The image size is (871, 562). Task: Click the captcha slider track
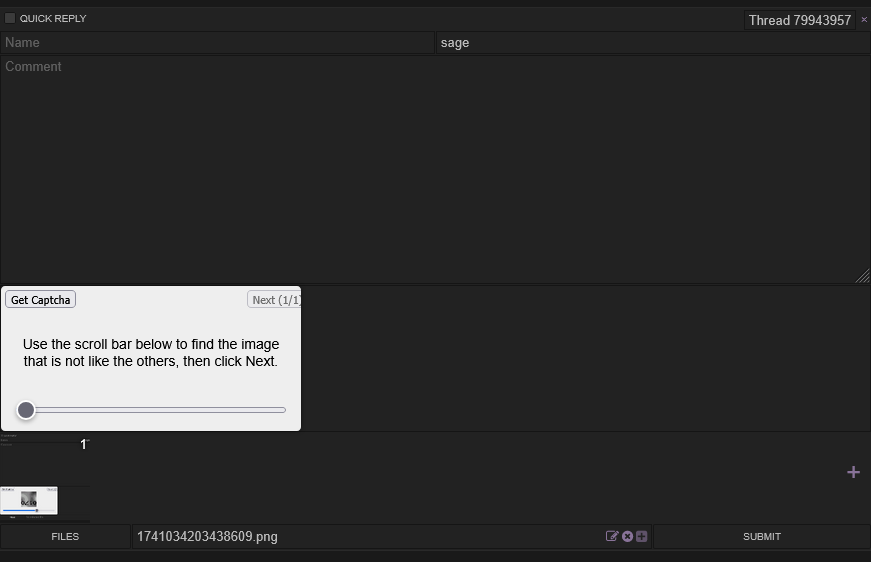click(x=151, y=410)
